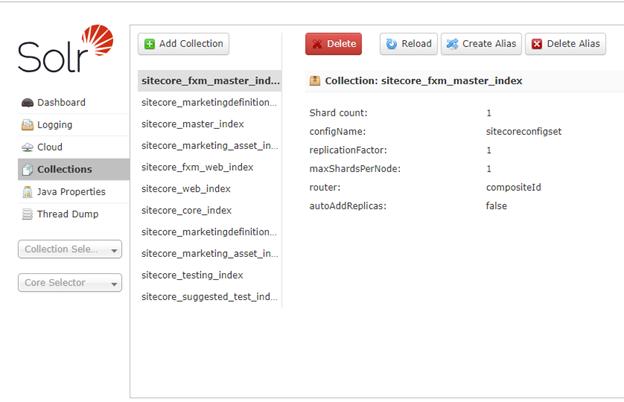
Task: Click the red Delete Alias X icon
Action: tap(537, 44)
